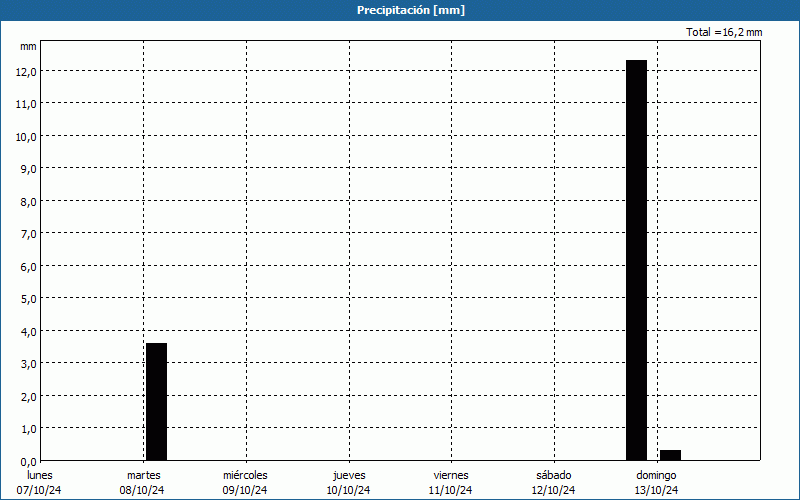Click the miércoles 09/10/24 axis label
This screenshot has height=500, width=800.
click(245, 483)
